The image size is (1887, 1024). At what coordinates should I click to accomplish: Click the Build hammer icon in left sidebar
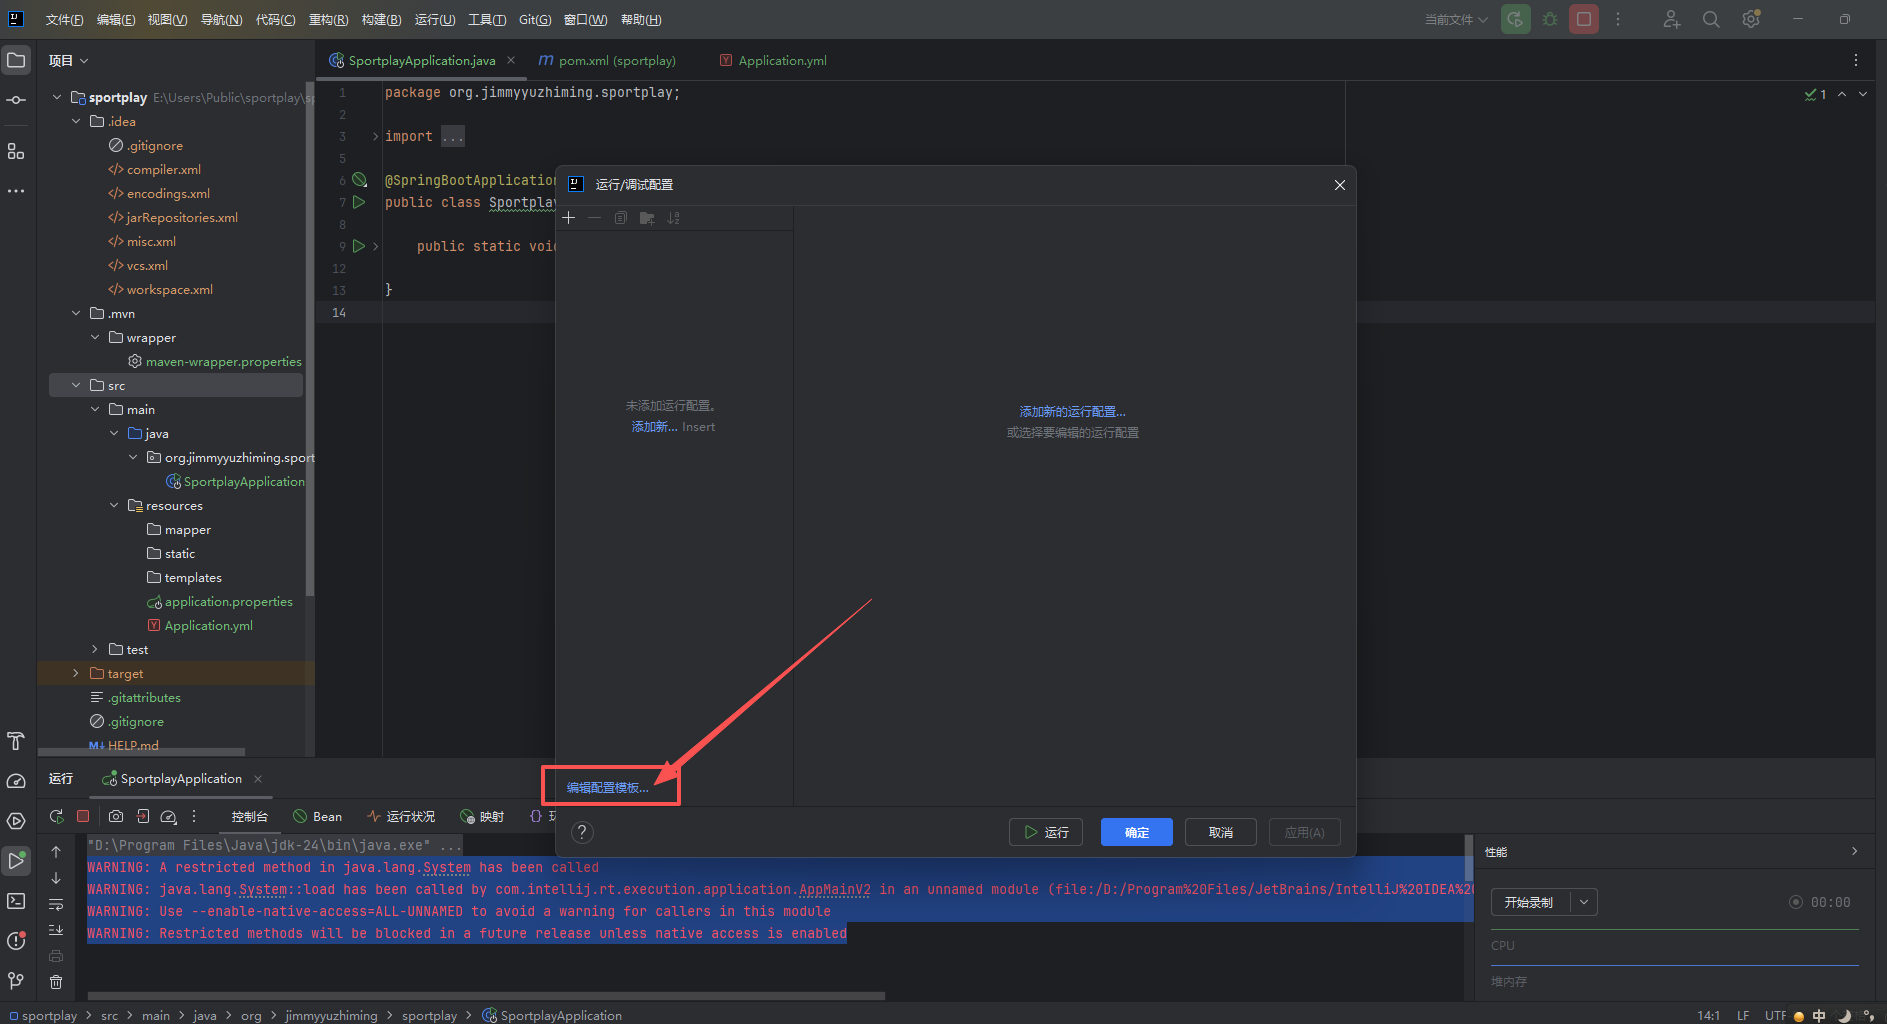point(16,740)
